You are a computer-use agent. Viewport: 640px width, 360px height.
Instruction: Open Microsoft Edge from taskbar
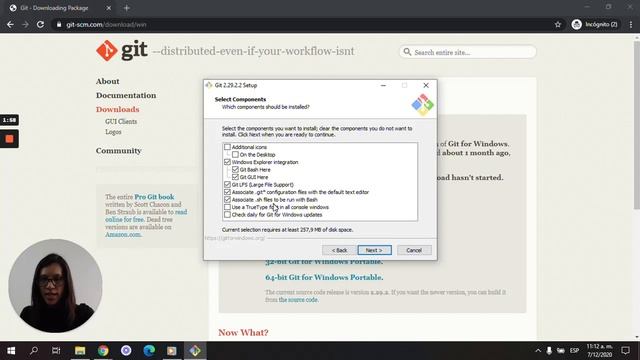pyautogui.click(x=149, y=351)
